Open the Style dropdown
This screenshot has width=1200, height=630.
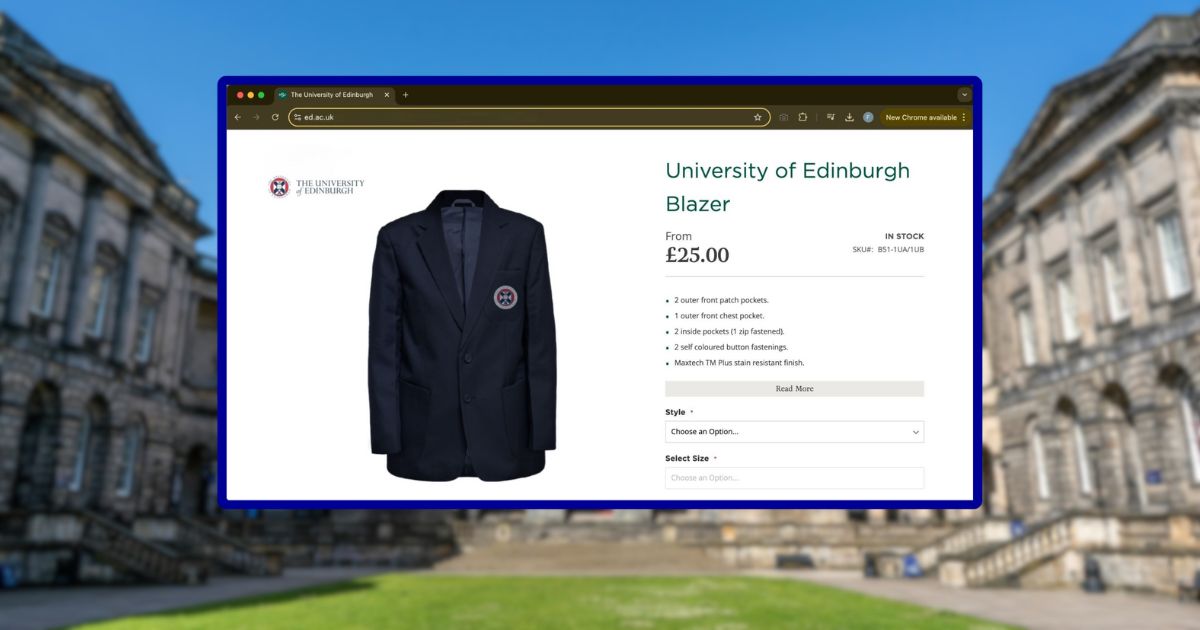[794, 431]
